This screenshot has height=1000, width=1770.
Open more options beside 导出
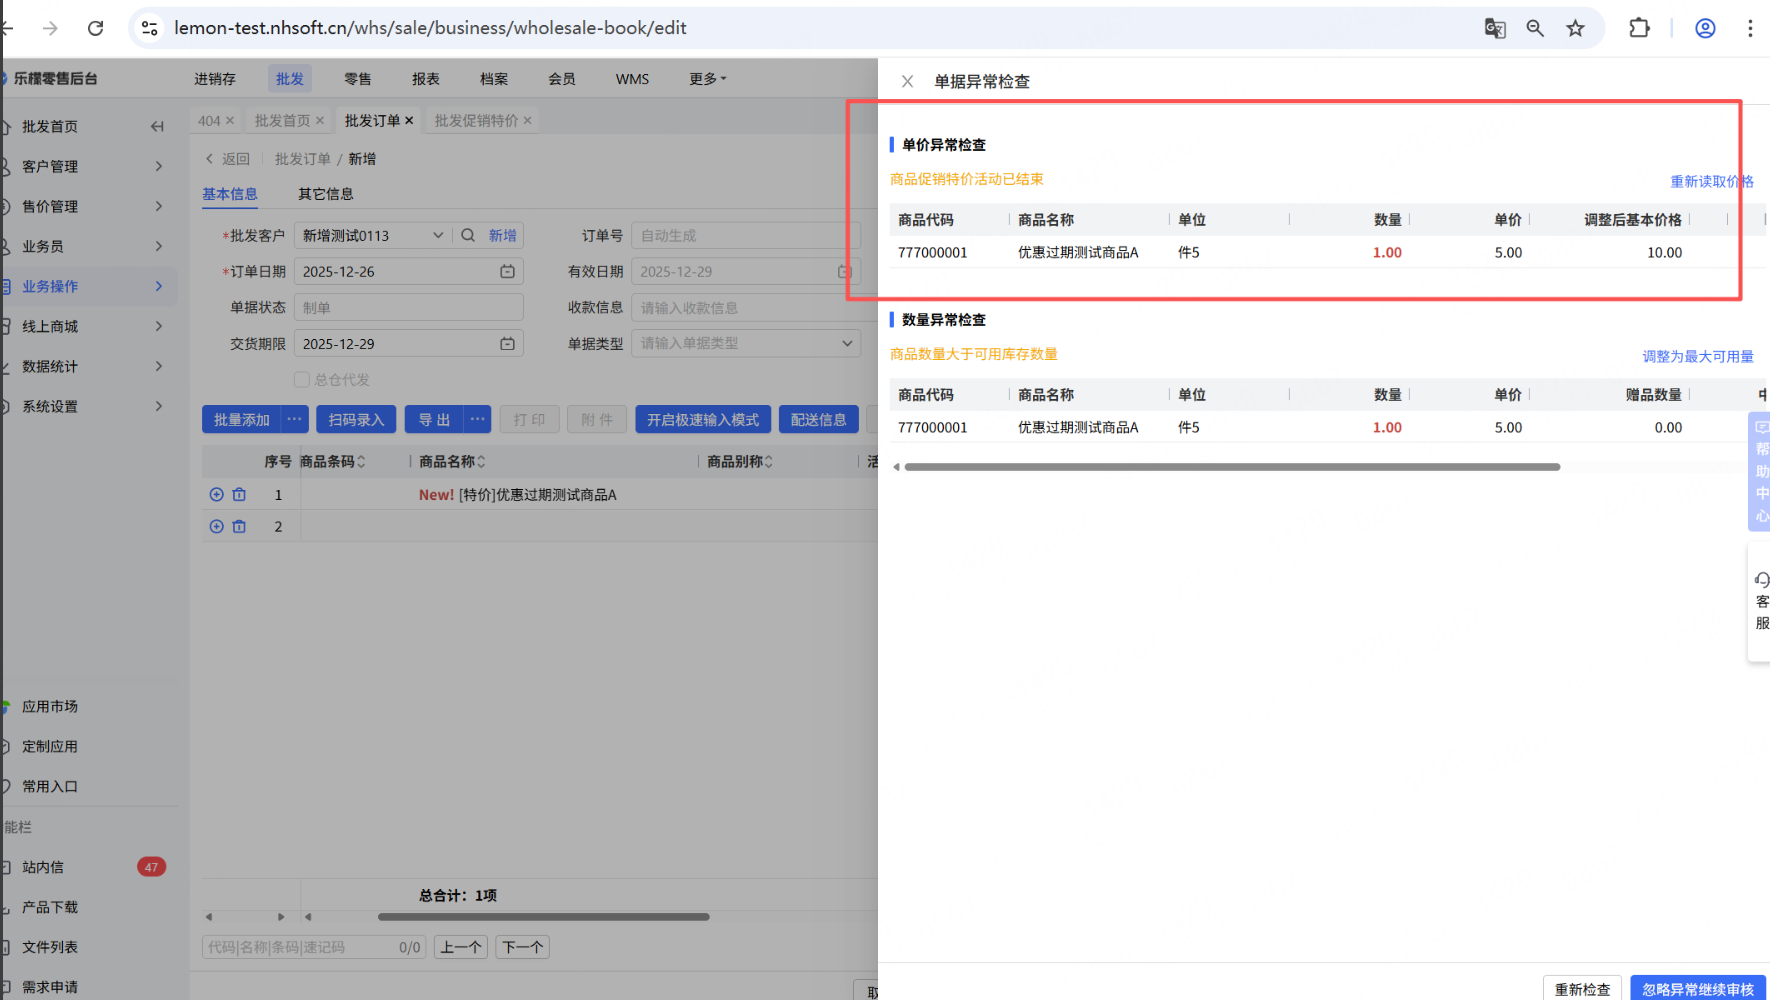click(x=477, y=419)
